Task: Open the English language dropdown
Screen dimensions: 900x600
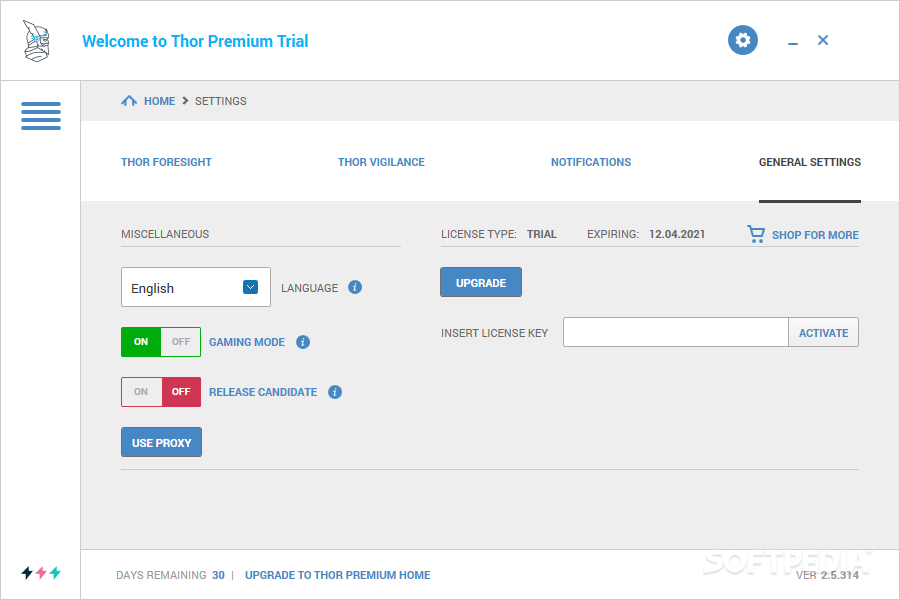Action: pos(196,287)
